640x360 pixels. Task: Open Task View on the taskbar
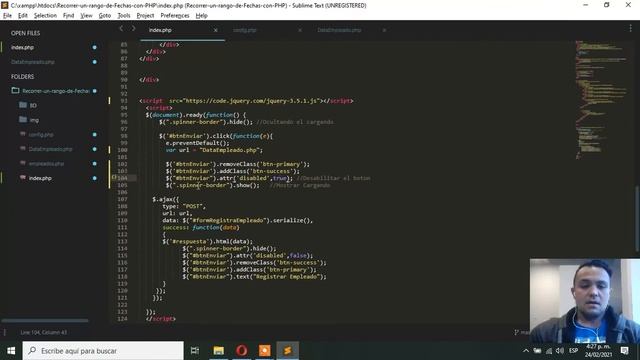(x=195, y=351)
